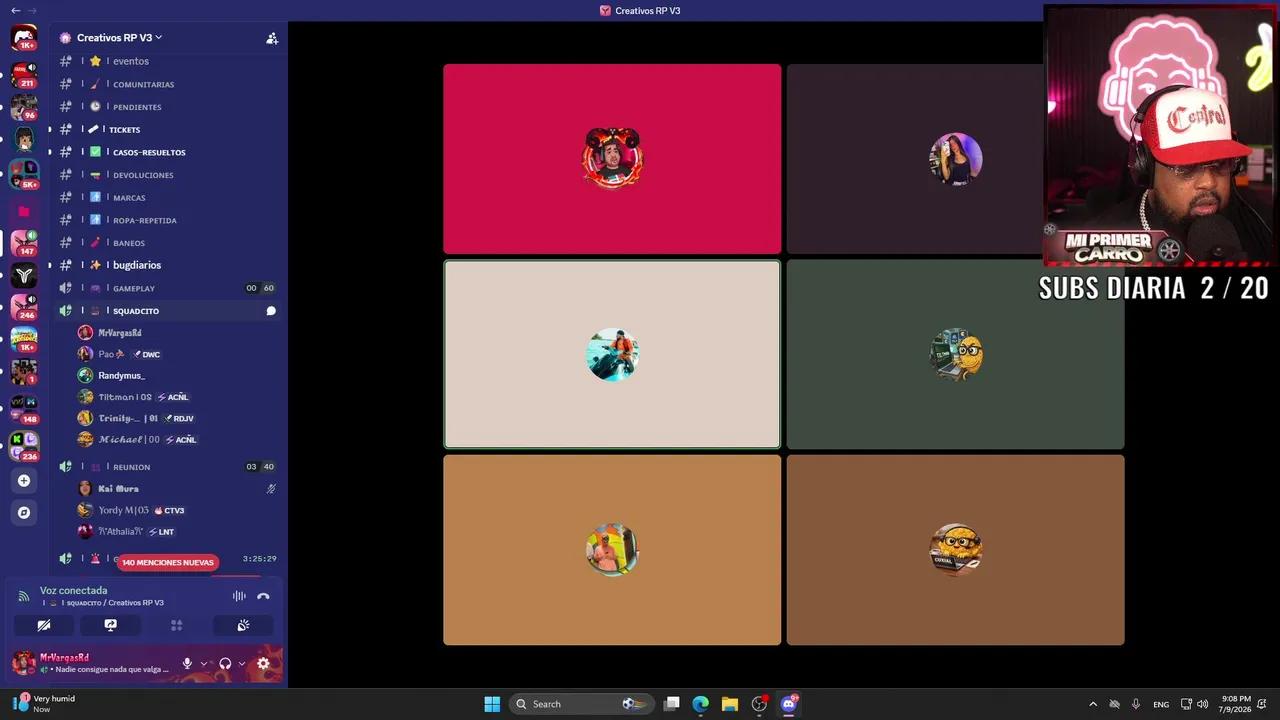Screen dimensions: 1280x720
Task: Expand headphones output options chevron
Action: pyautogui.click(x=242, y=663)
